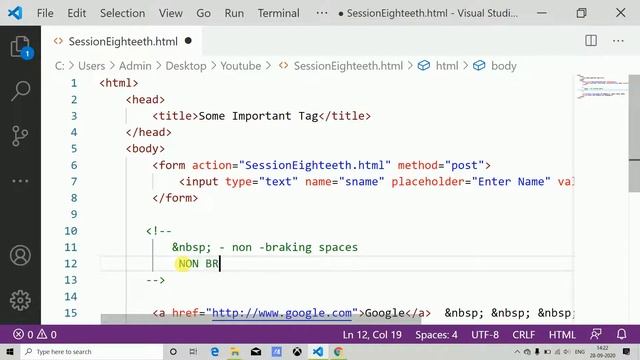Open Task View on taskbar
The height and width of the screenshot is (360, 640).
tap(193, 351)
